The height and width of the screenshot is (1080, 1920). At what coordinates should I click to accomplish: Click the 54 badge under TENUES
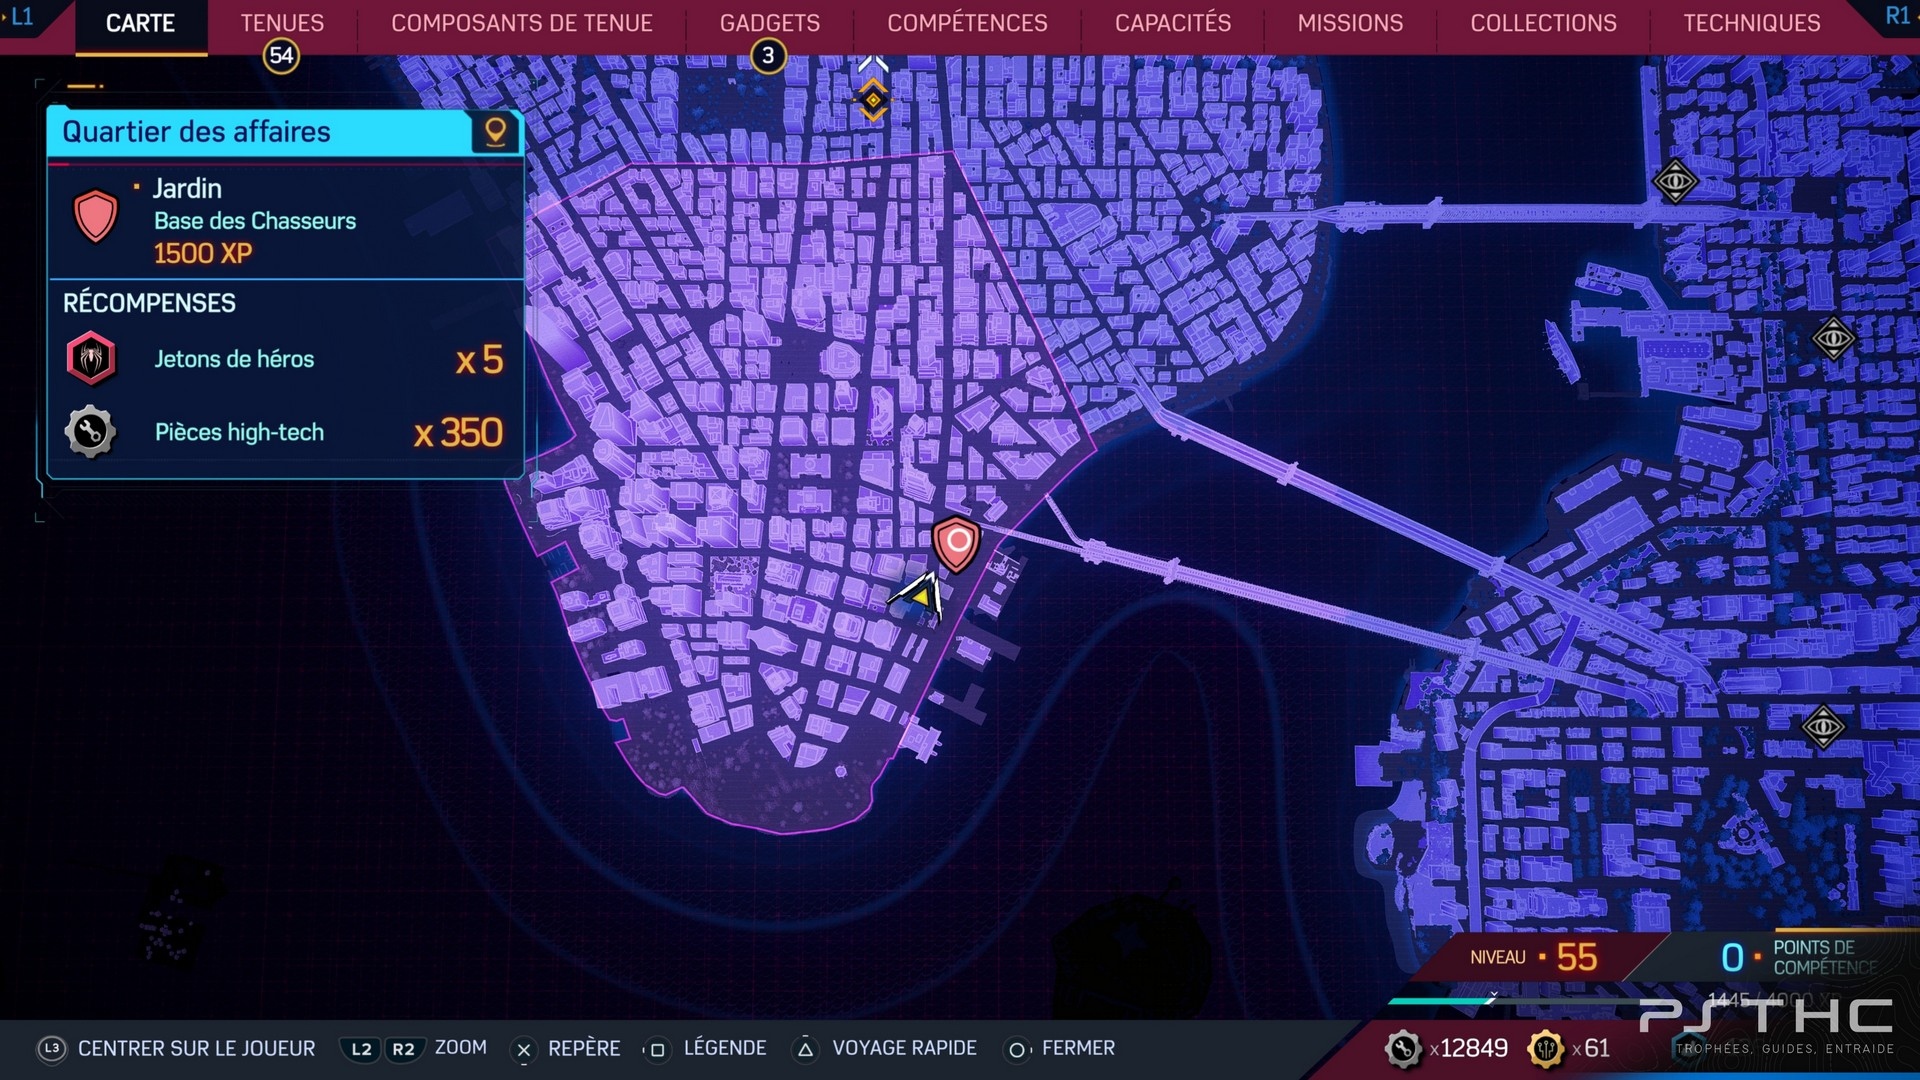(282, 56)
